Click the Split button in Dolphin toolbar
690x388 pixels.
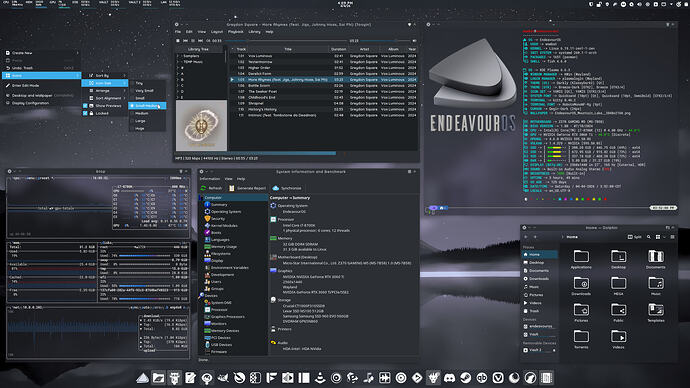[x=634, y=237]
